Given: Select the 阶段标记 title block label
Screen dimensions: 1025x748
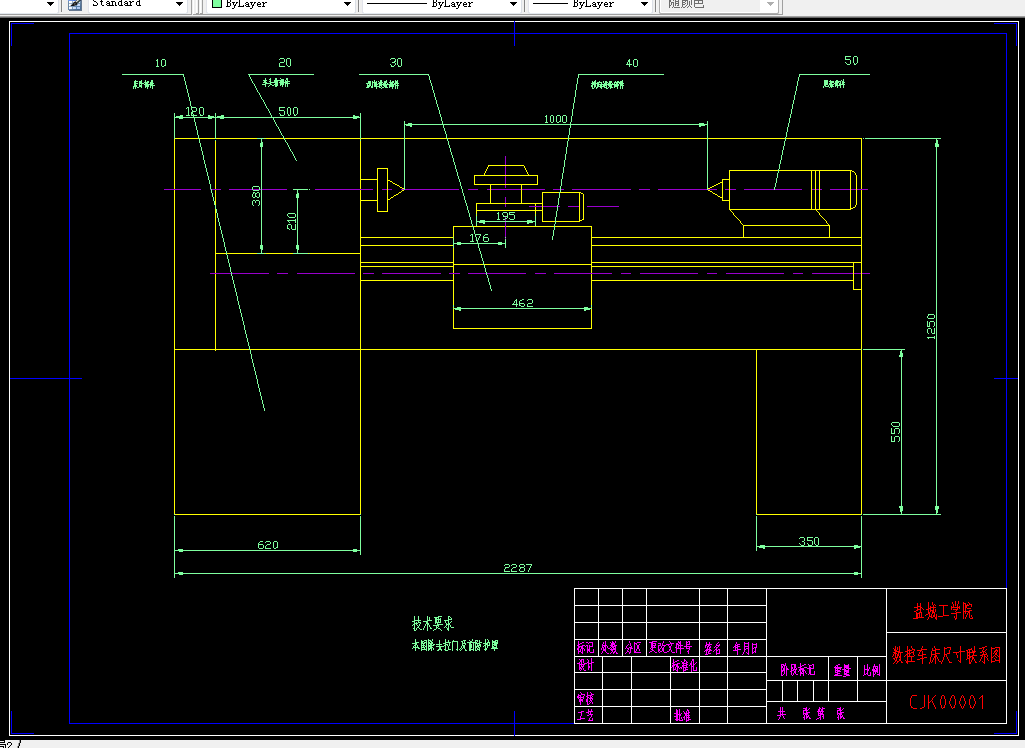Looking at the screenshot, I should point(798,670).
